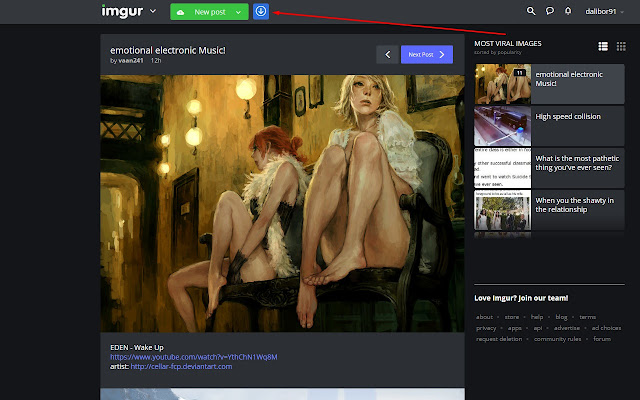Open the blog footer link
This screenshot has width=640, height=400.
[561, 317]
